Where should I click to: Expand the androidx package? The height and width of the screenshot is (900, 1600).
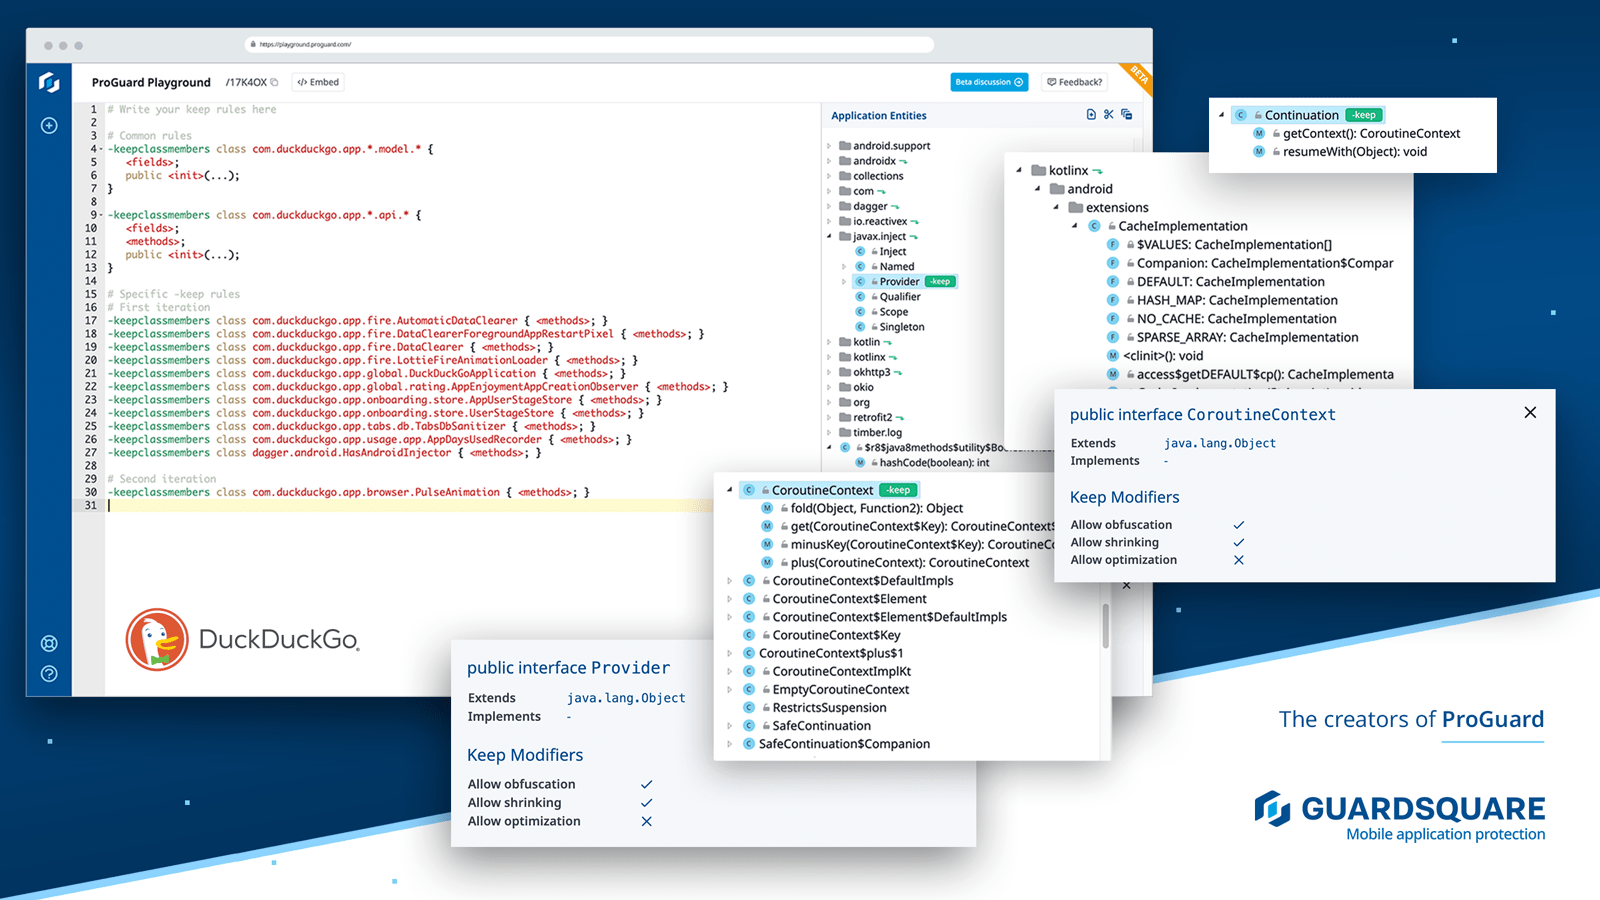[x=829, y=161]
